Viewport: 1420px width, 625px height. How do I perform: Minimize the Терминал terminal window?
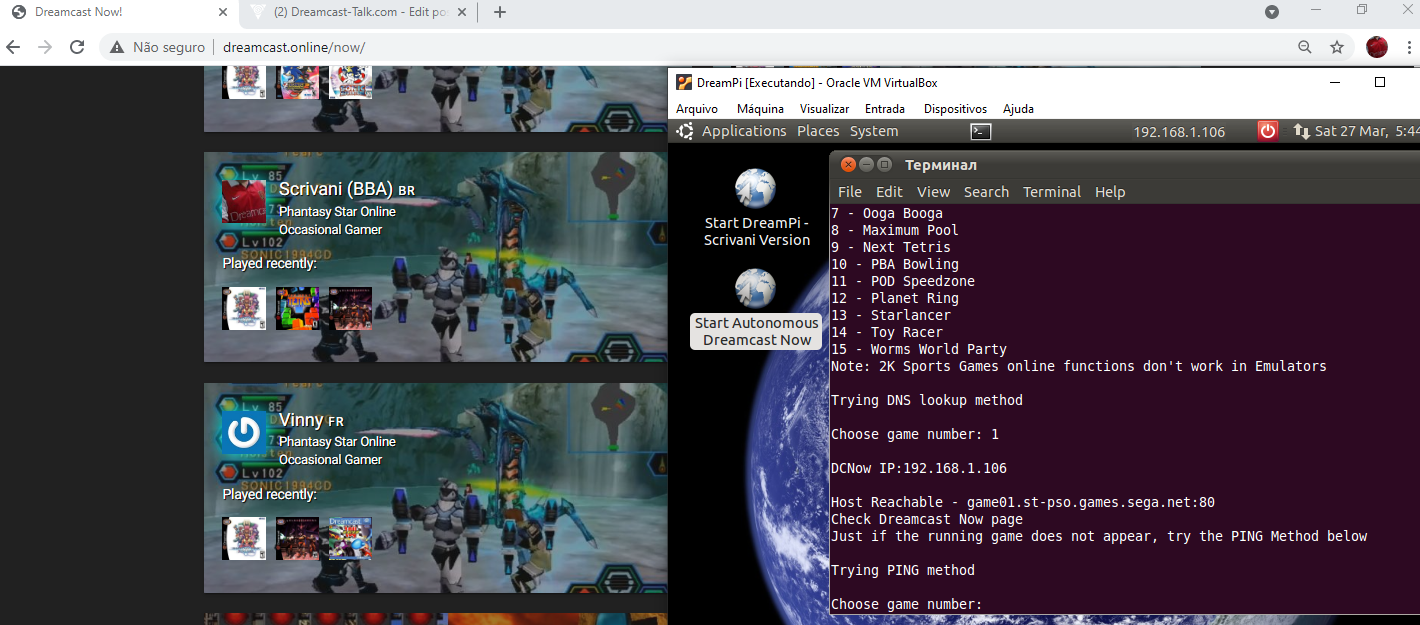coord(867,165)
